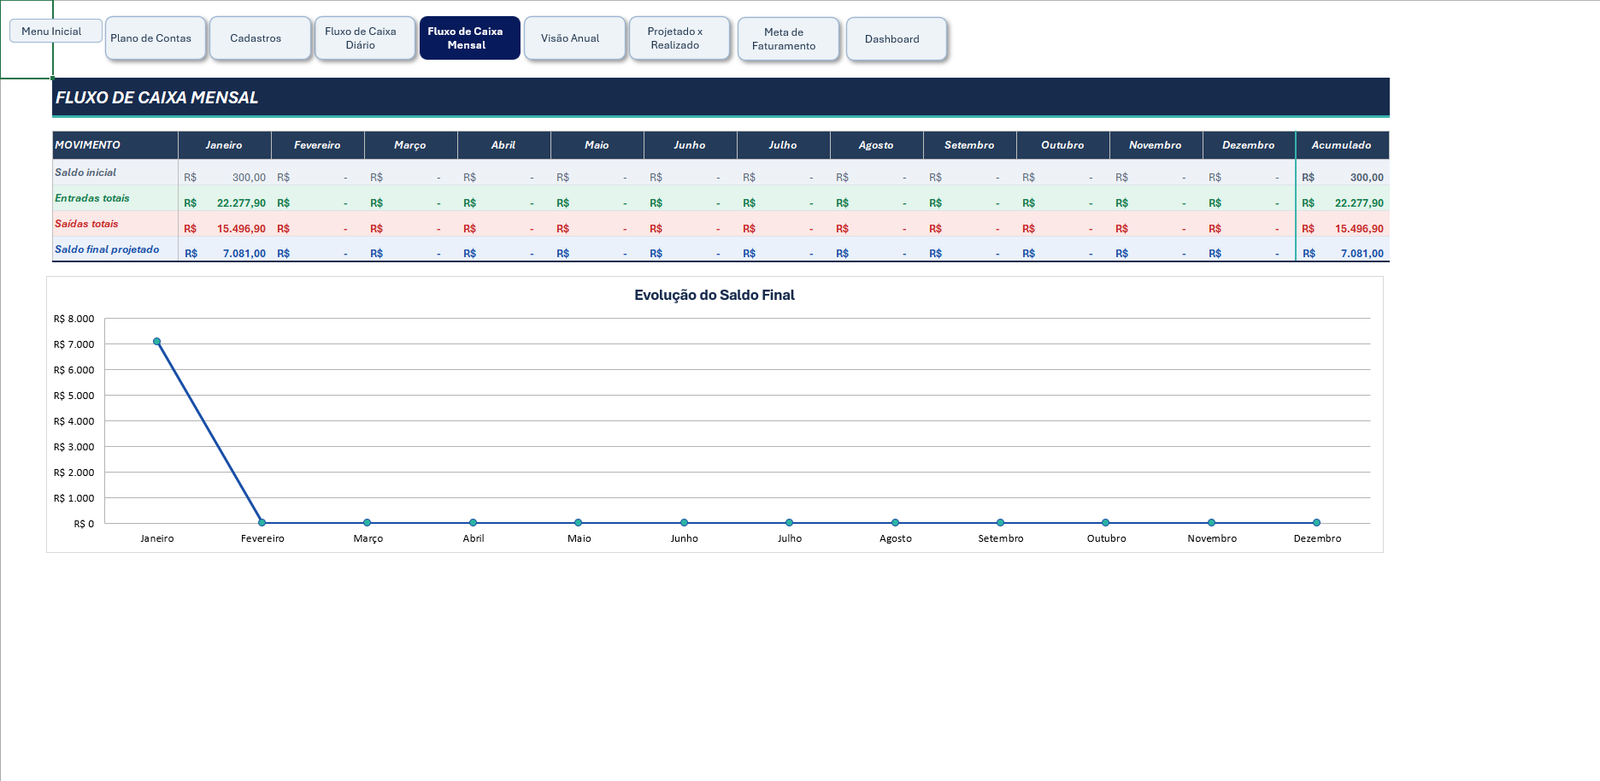This screenshot has height=781, width=1600.
Task: Open the Plano de Contas sheet
Action: point(155,38)
